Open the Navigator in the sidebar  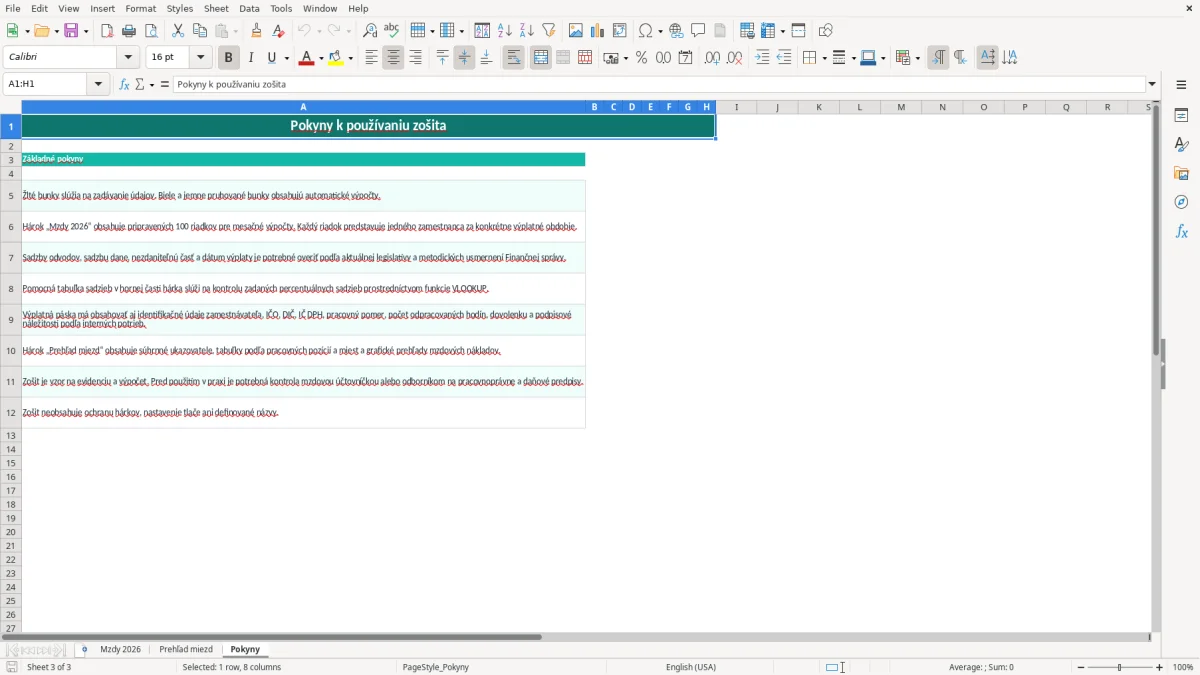click(x=1181, y=202)
